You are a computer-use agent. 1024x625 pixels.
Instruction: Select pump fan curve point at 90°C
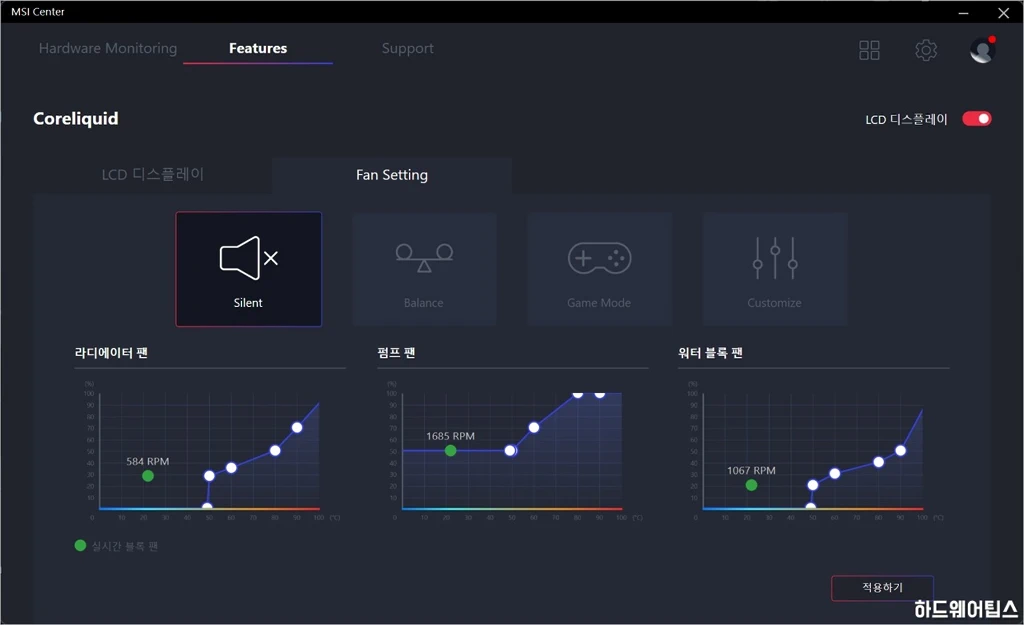(600, 394)
